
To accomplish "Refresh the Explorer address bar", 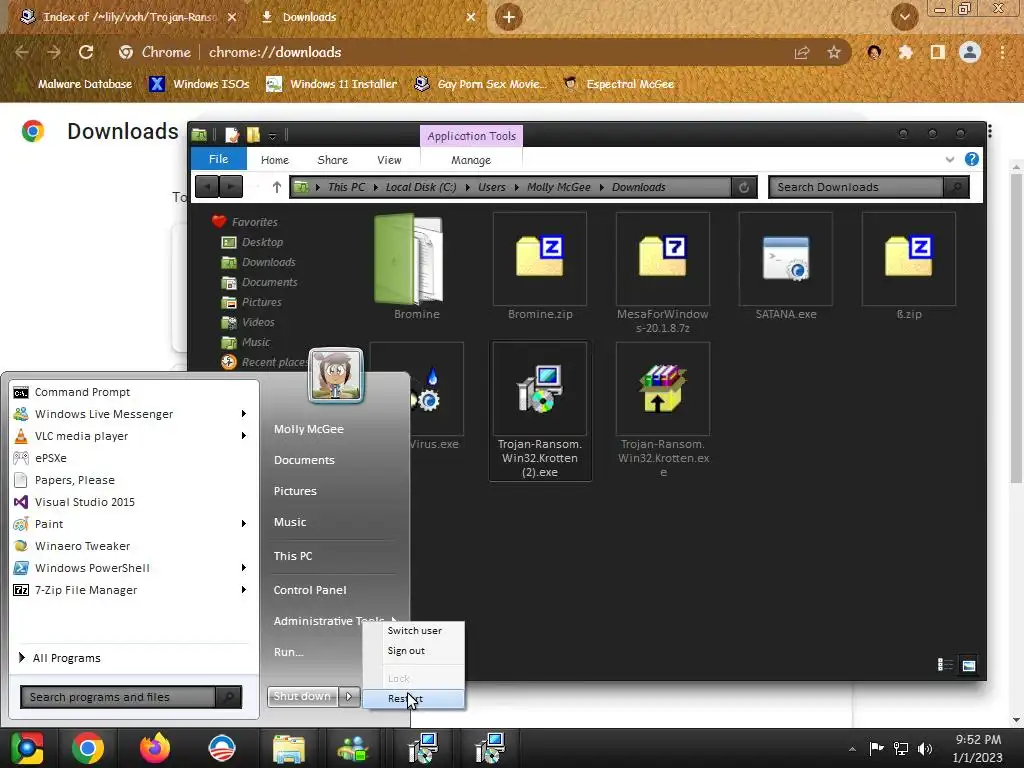I will [744, 187].
